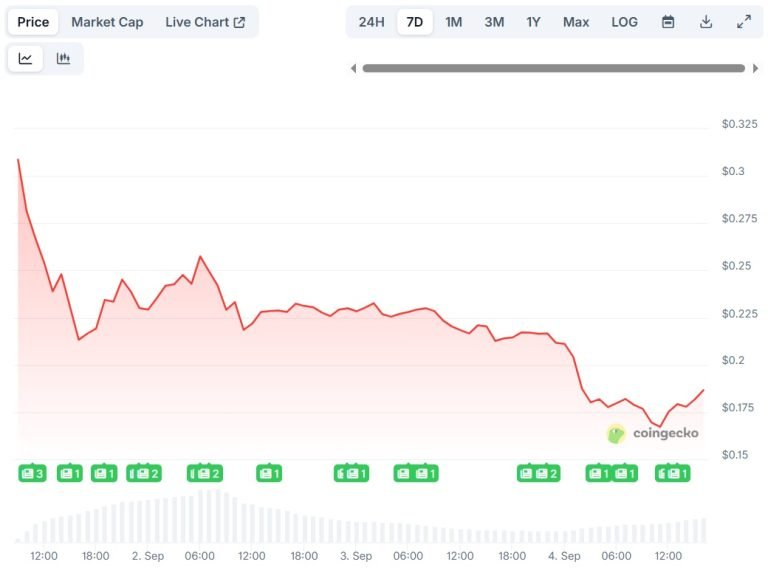Viewport: 768px width, 573px height.
Task: Select the 24H time range
Action: click(x=371, y=22)
